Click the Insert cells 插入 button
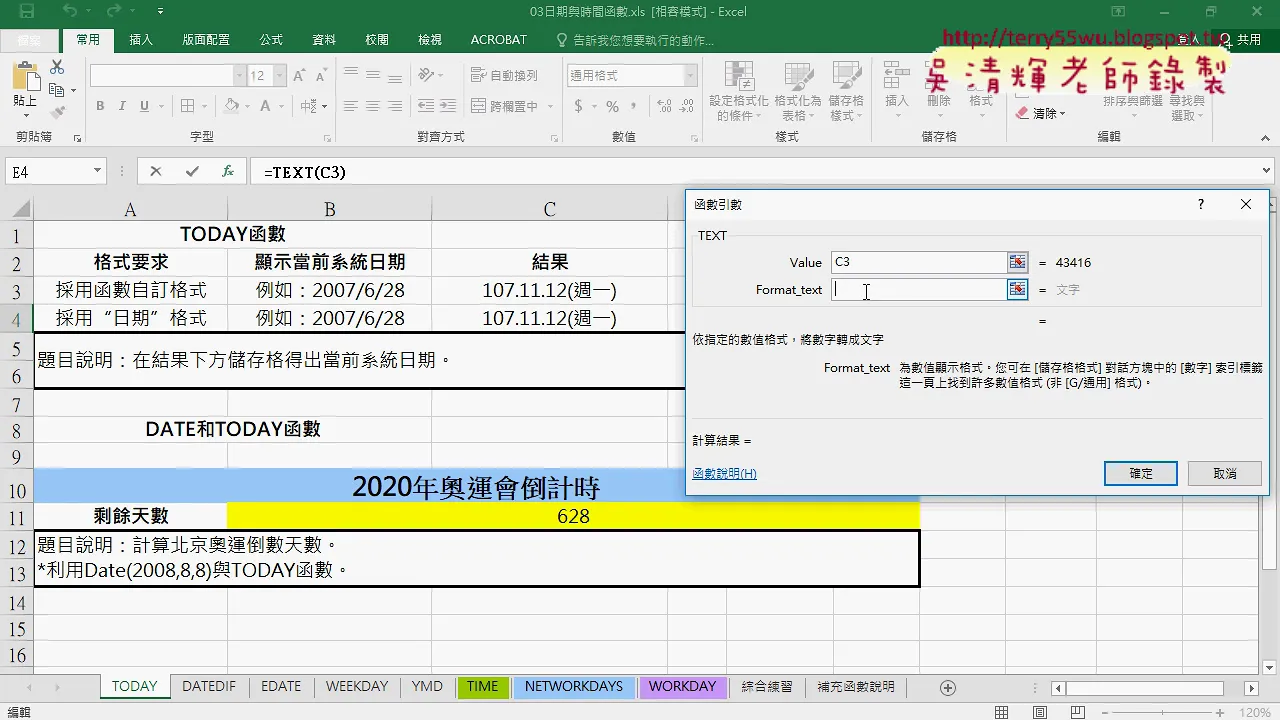The width and height of the screenshot is (1280, 720). 897,91
